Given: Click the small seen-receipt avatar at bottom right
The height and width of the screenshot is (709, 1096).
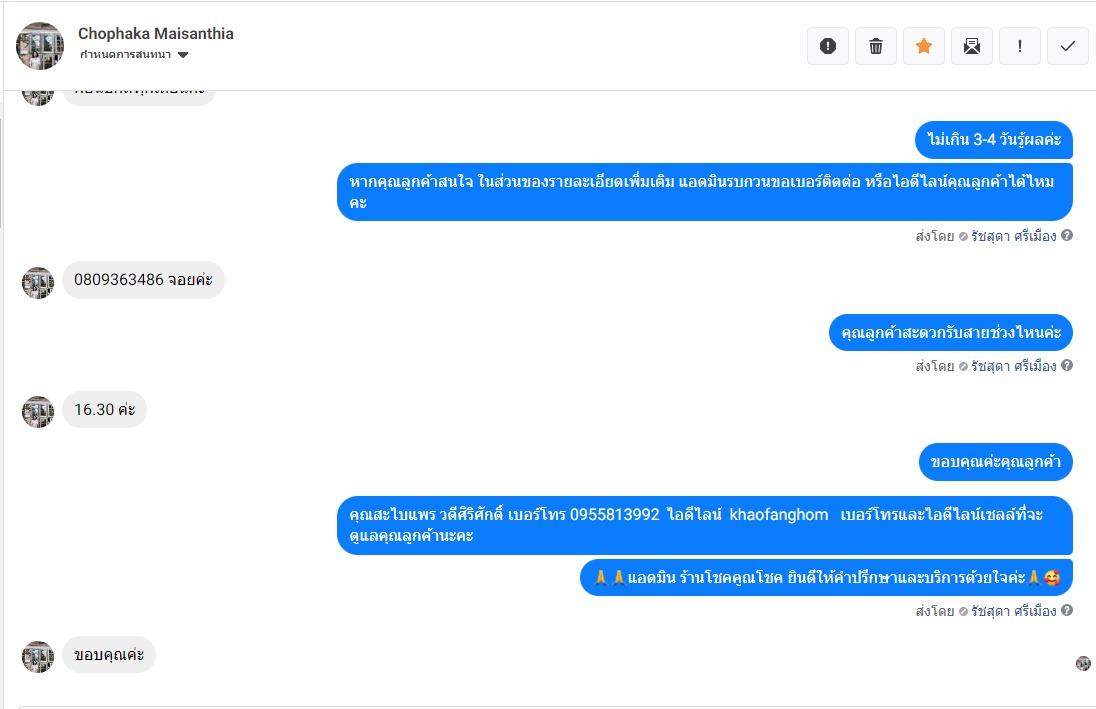Looking at the screenshot, I should (x=1083, y=663).
